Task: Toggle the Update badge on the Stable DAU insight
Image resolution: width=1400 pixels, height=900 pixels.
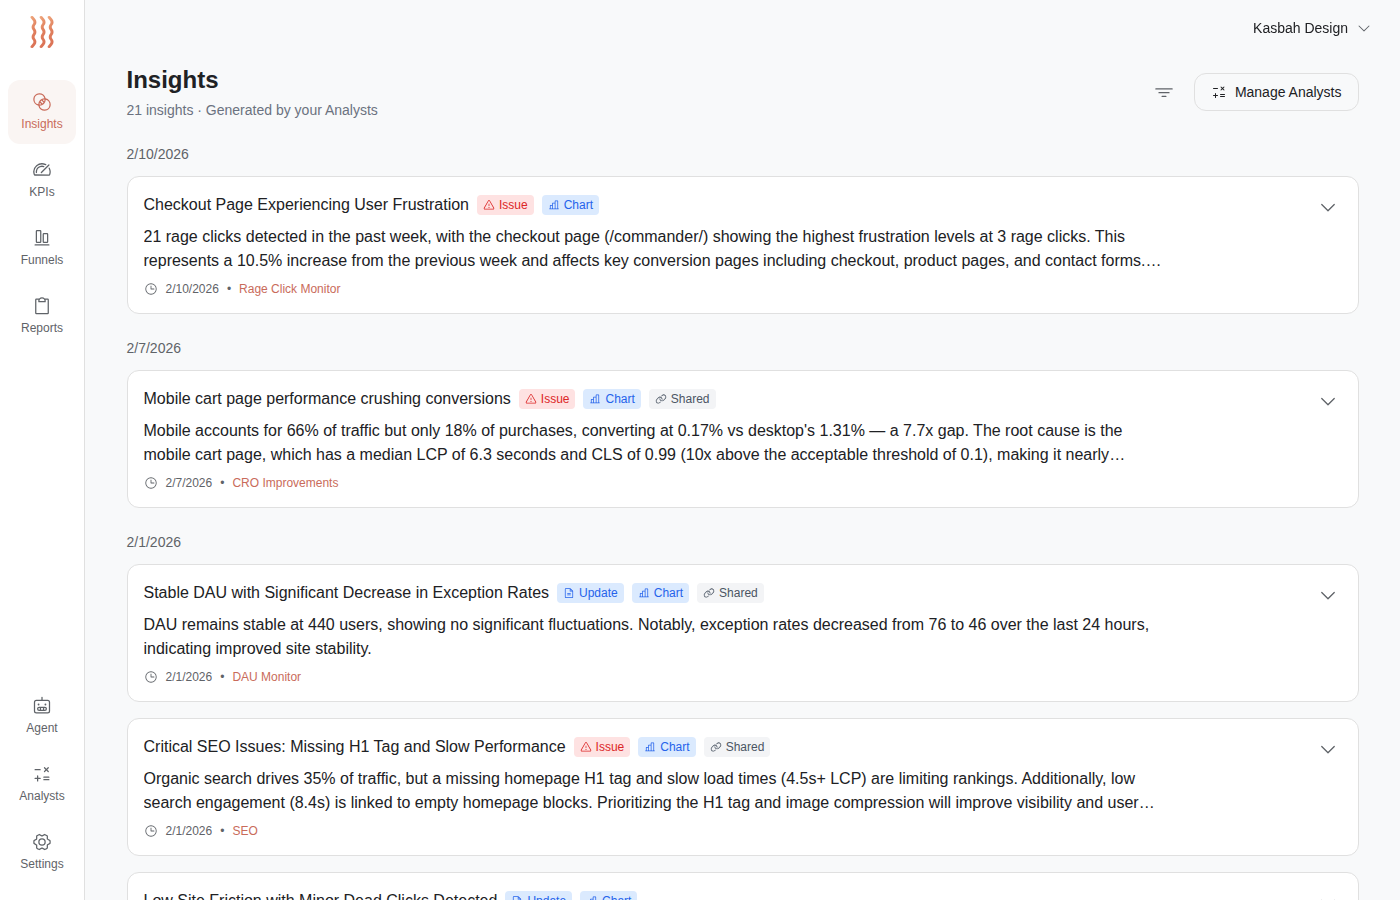Action: pyautogui.click(x=590, y=592)
